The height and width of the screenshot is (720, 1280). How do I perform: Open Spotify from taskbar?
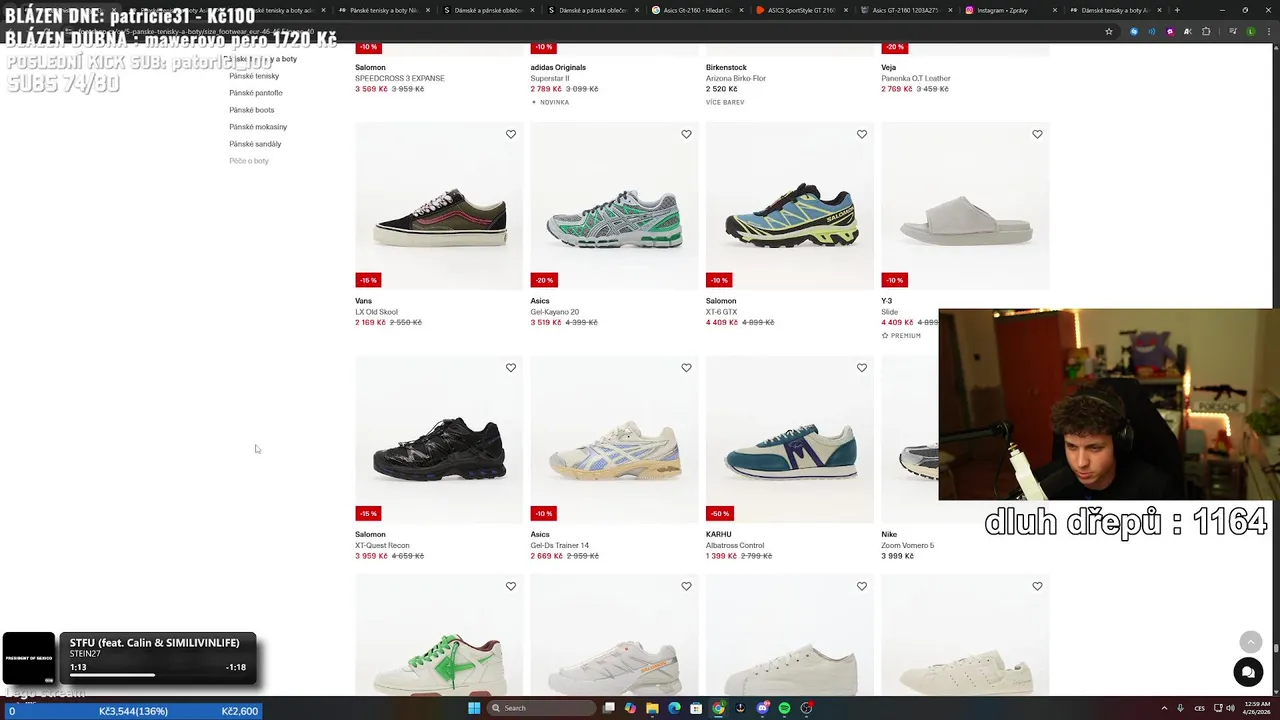784,708
